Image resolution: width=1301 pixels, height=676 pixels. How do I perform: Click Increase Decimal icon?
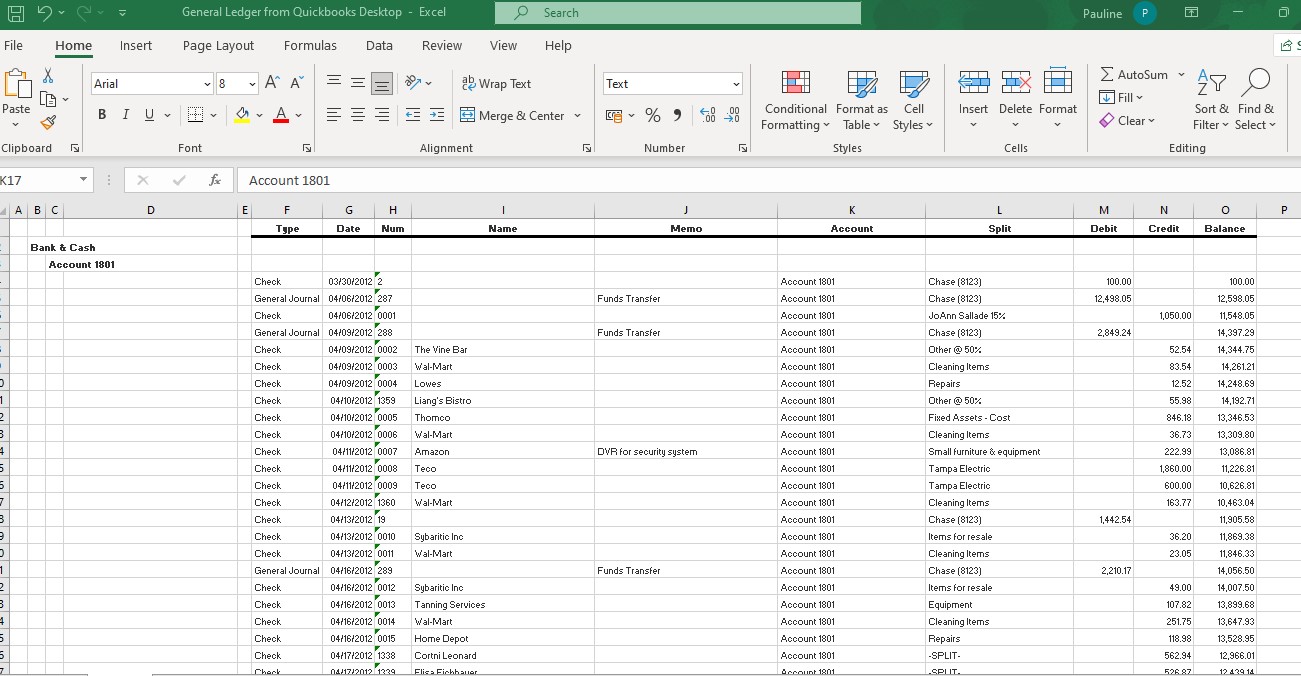707,115
